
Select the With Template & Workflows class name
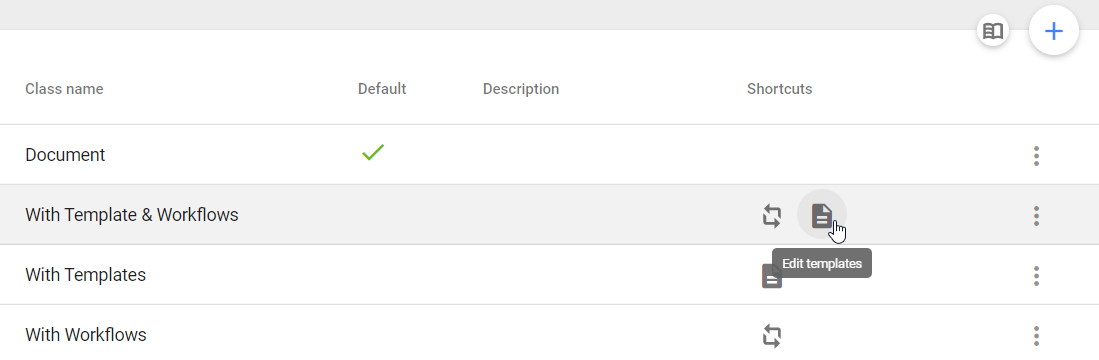click(x=132, y=215)
